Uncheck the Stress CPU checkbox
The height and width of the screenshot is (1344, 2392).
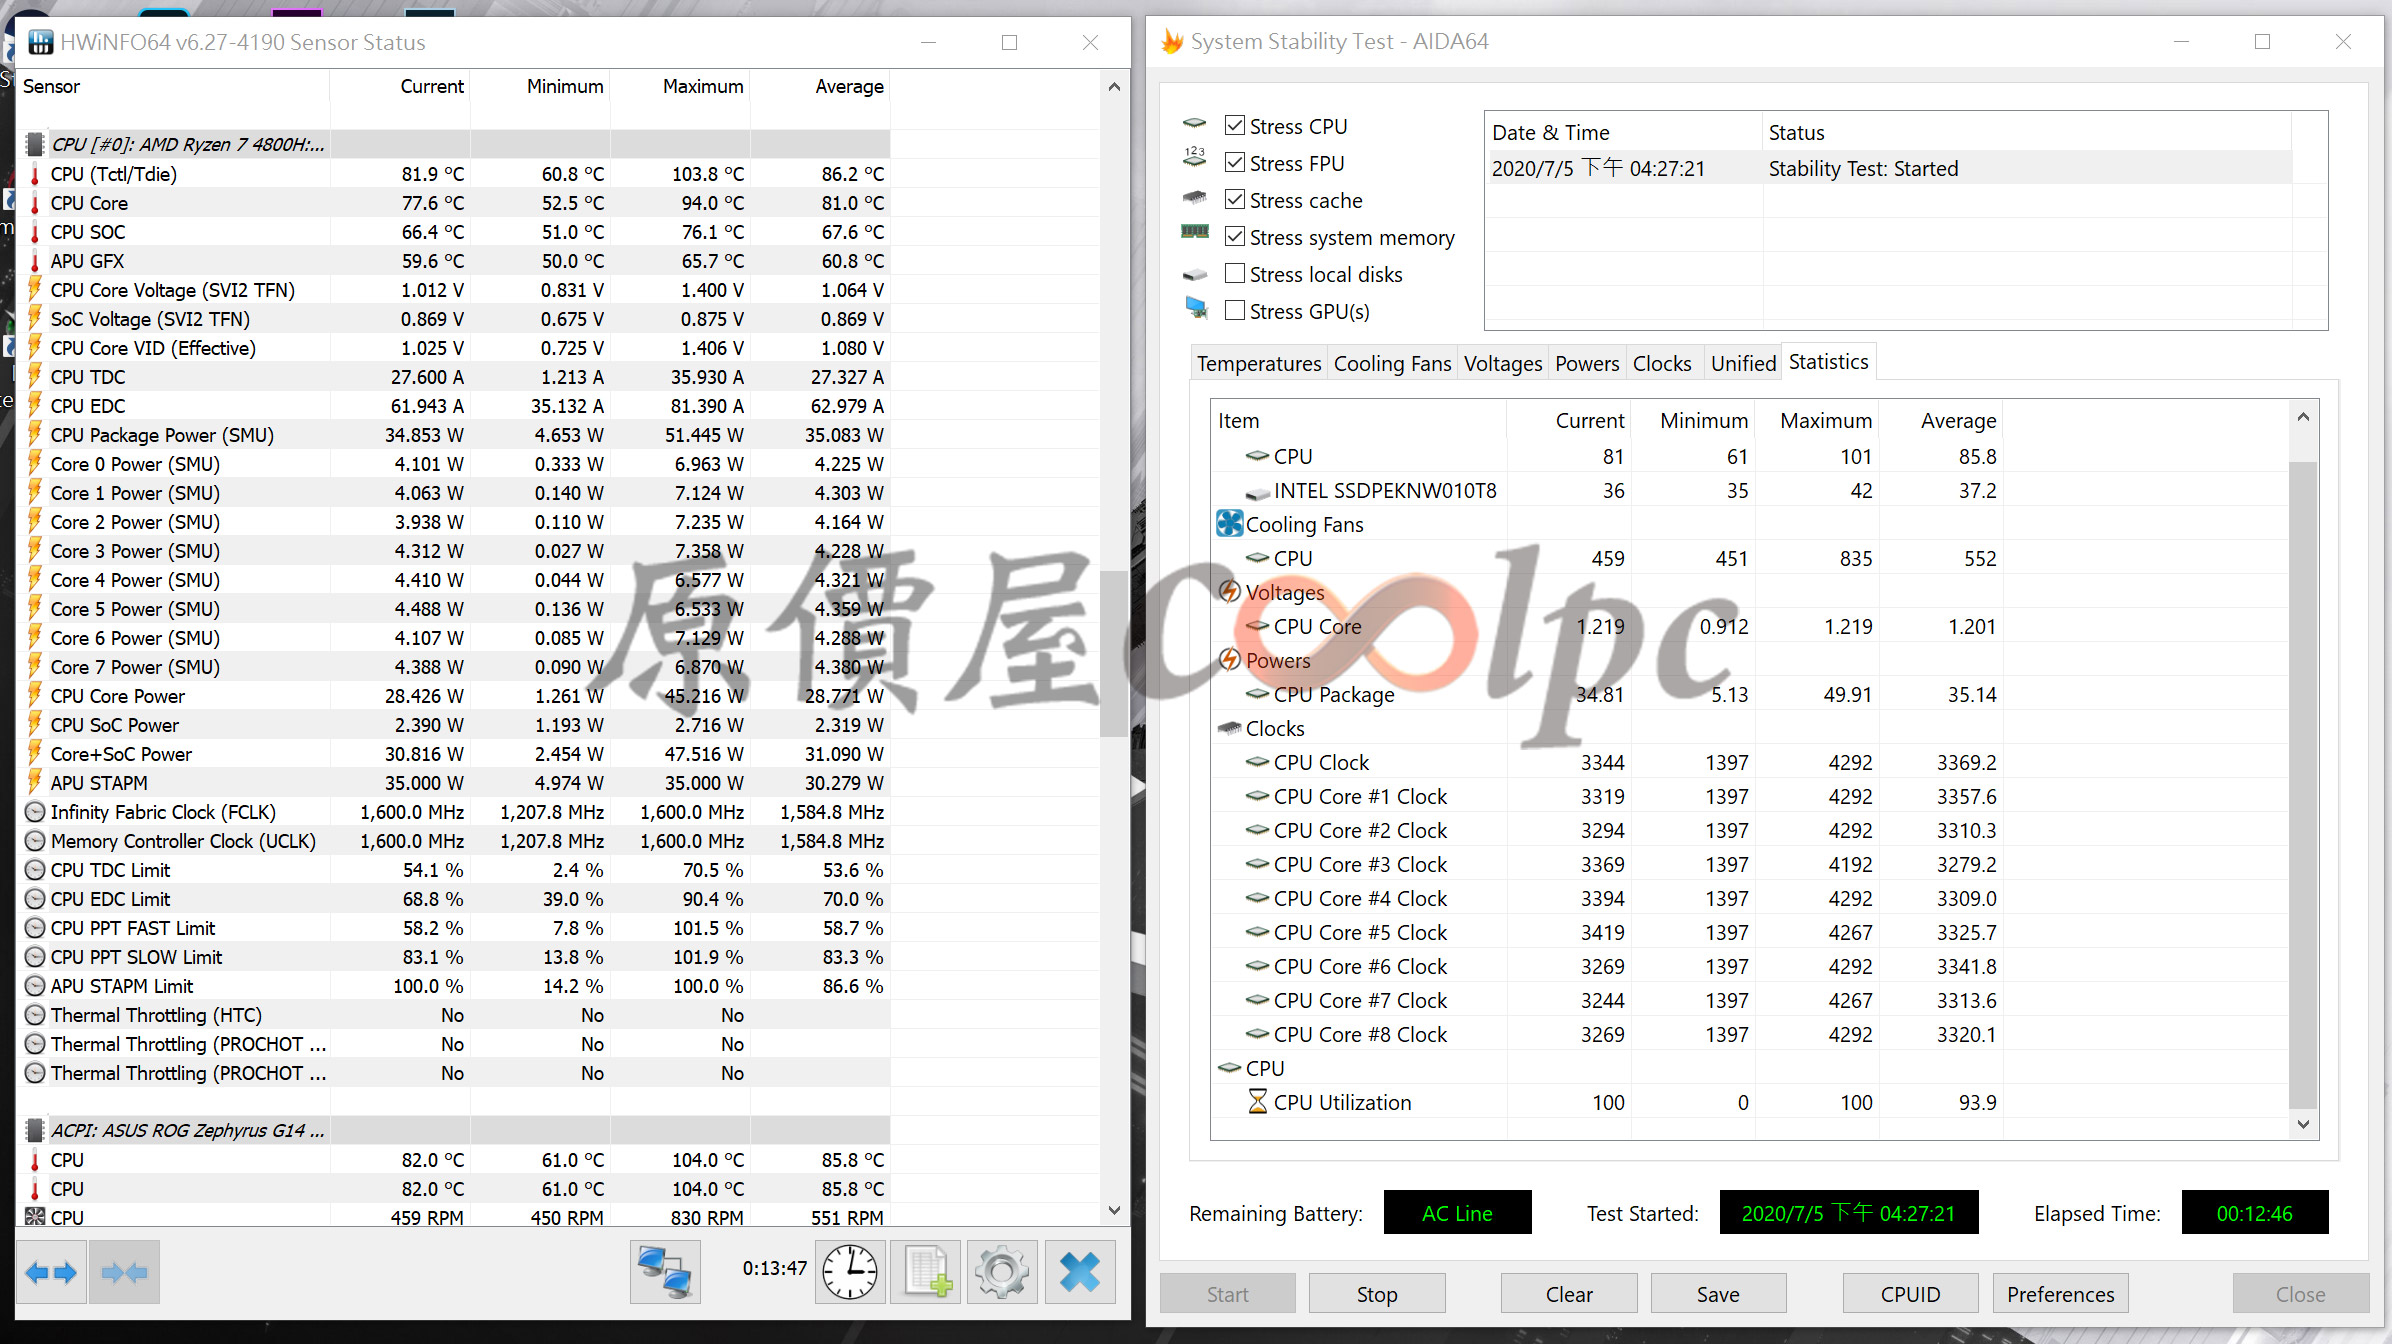(x=1235, y=125)
